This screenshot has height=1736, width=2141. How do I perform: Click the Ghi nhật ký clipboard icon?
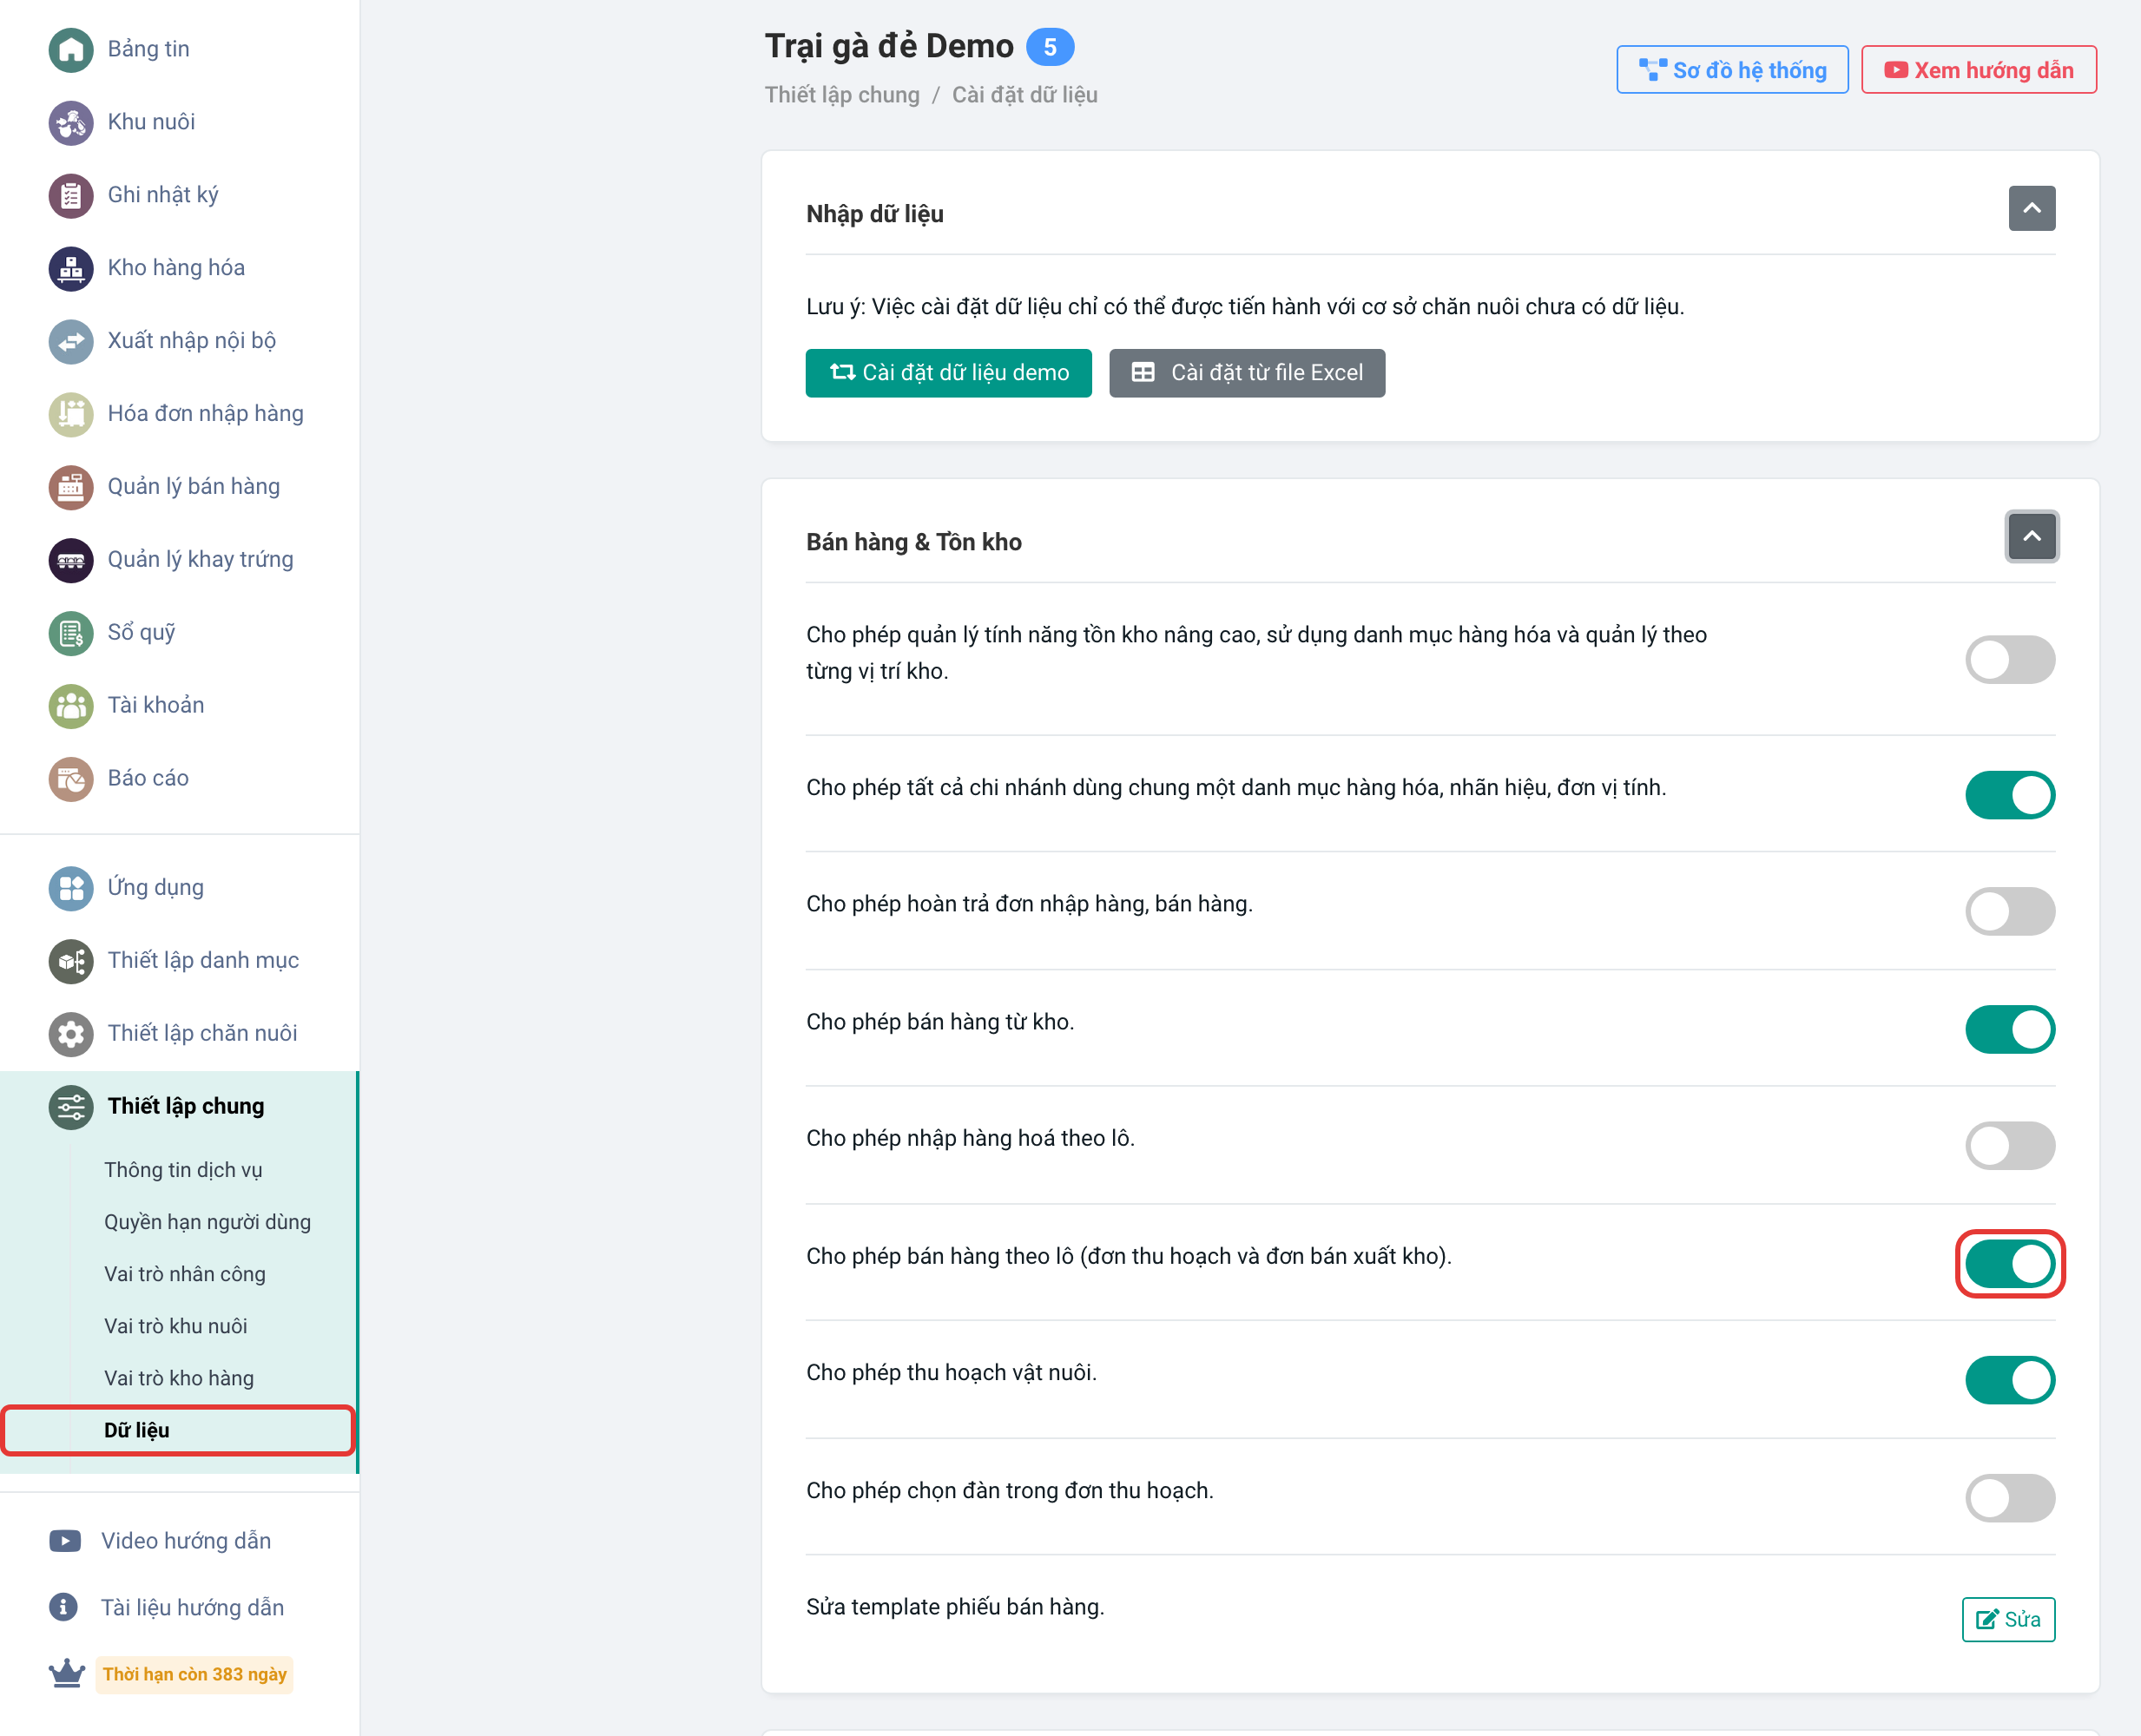71,195
